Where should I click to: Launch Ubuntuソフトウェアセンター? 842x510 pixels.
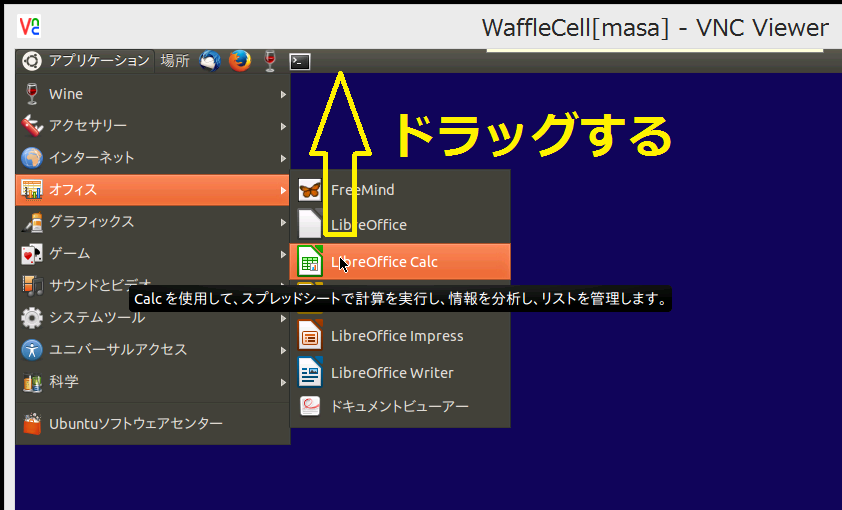(153, 424)
